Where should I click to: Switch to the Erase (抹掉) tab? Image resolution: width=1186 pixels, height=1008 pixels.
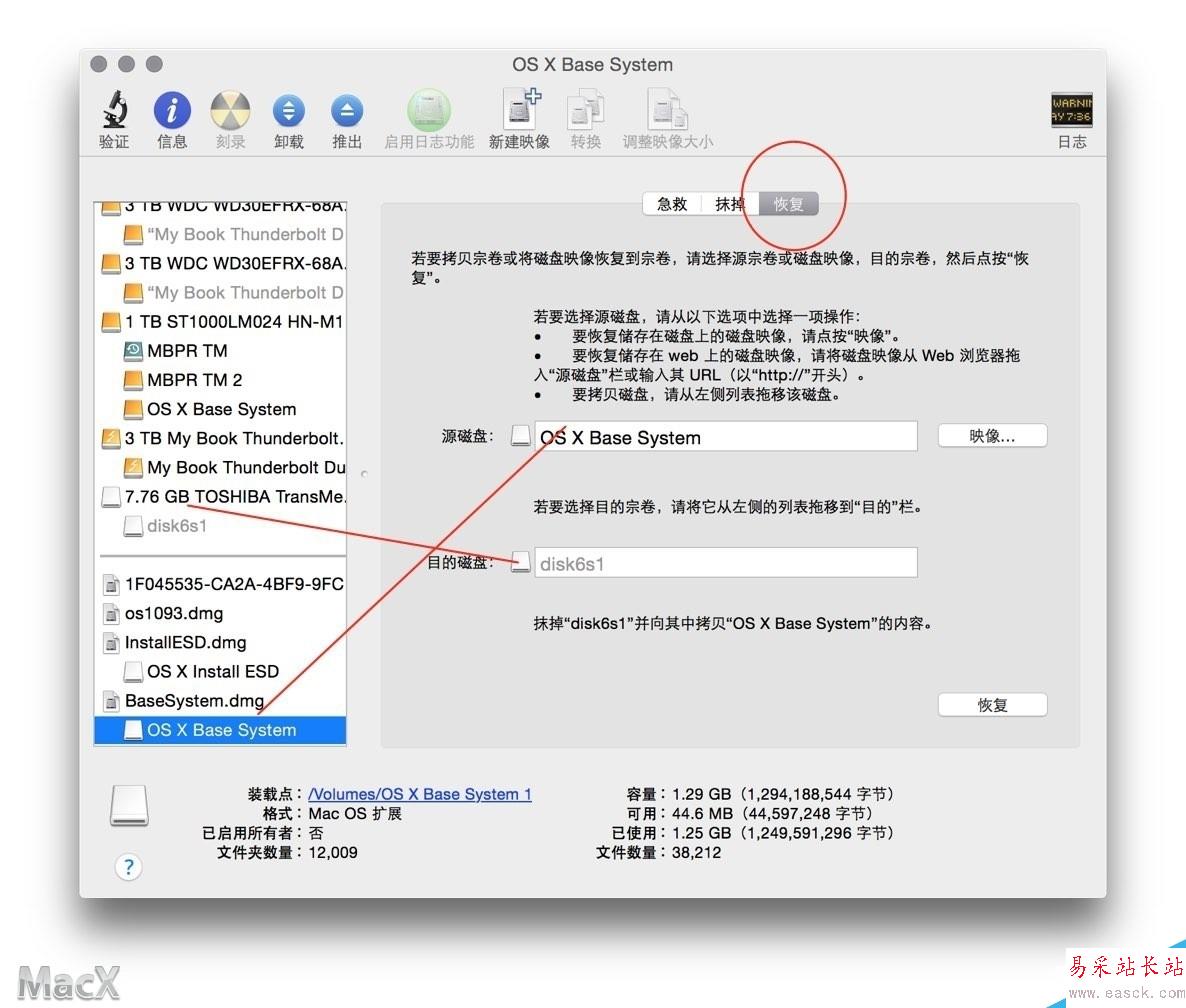coord(730,203)
